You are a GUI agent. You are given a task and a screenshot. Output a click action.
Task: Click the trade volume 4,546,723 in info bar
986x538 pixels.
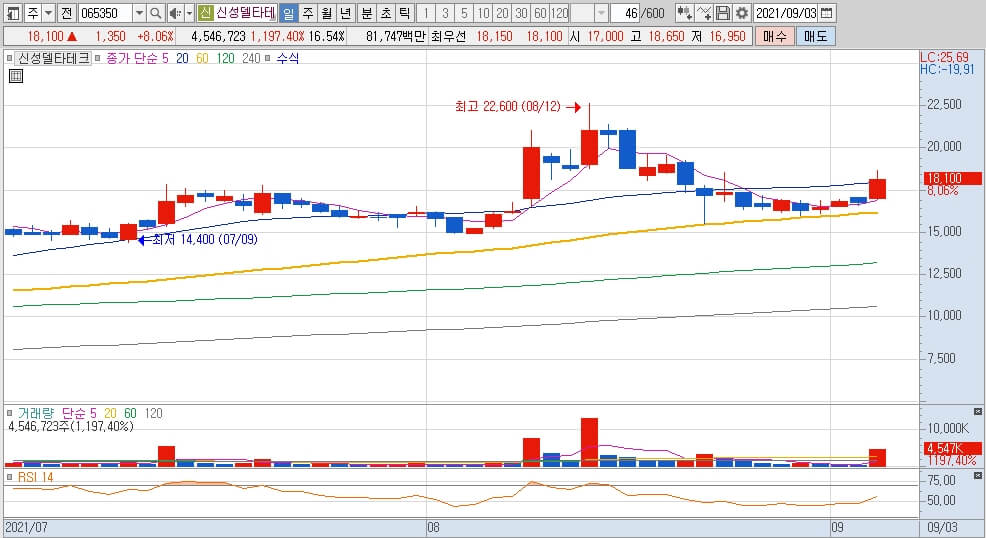[218, 36]
